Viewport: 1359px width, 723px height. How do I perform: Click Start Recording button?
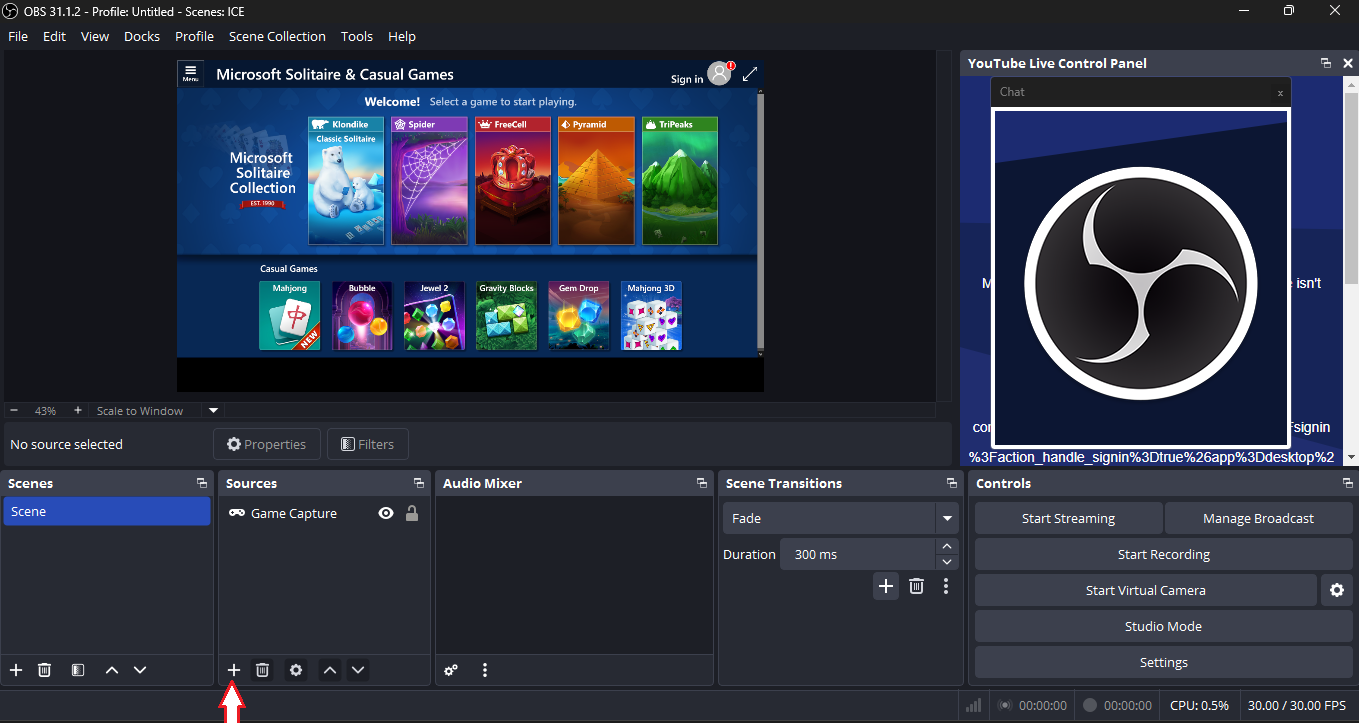click(x=1163, y=554)
